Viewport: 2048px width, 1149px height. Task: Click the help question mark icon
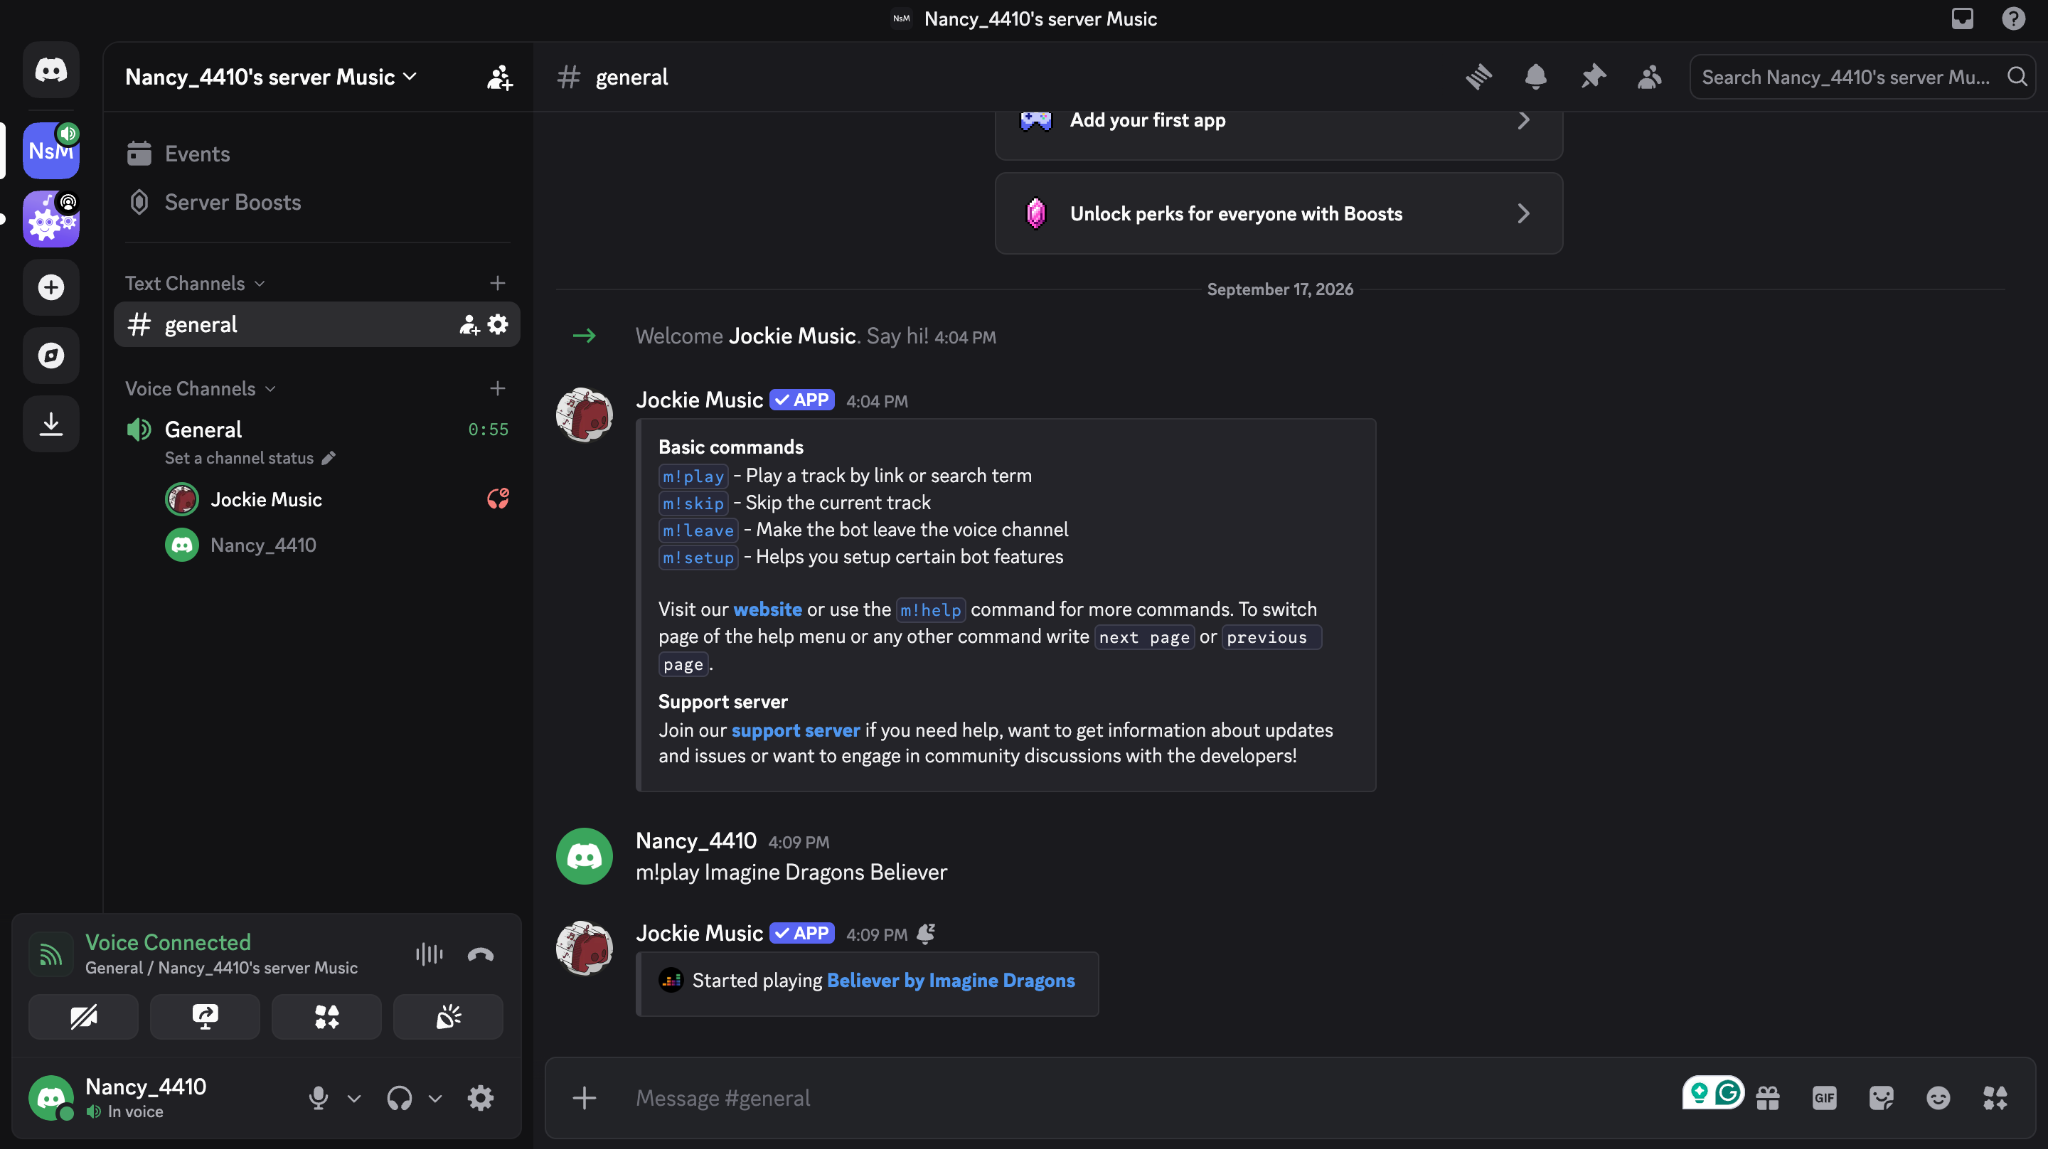(x=2013, y=19)
